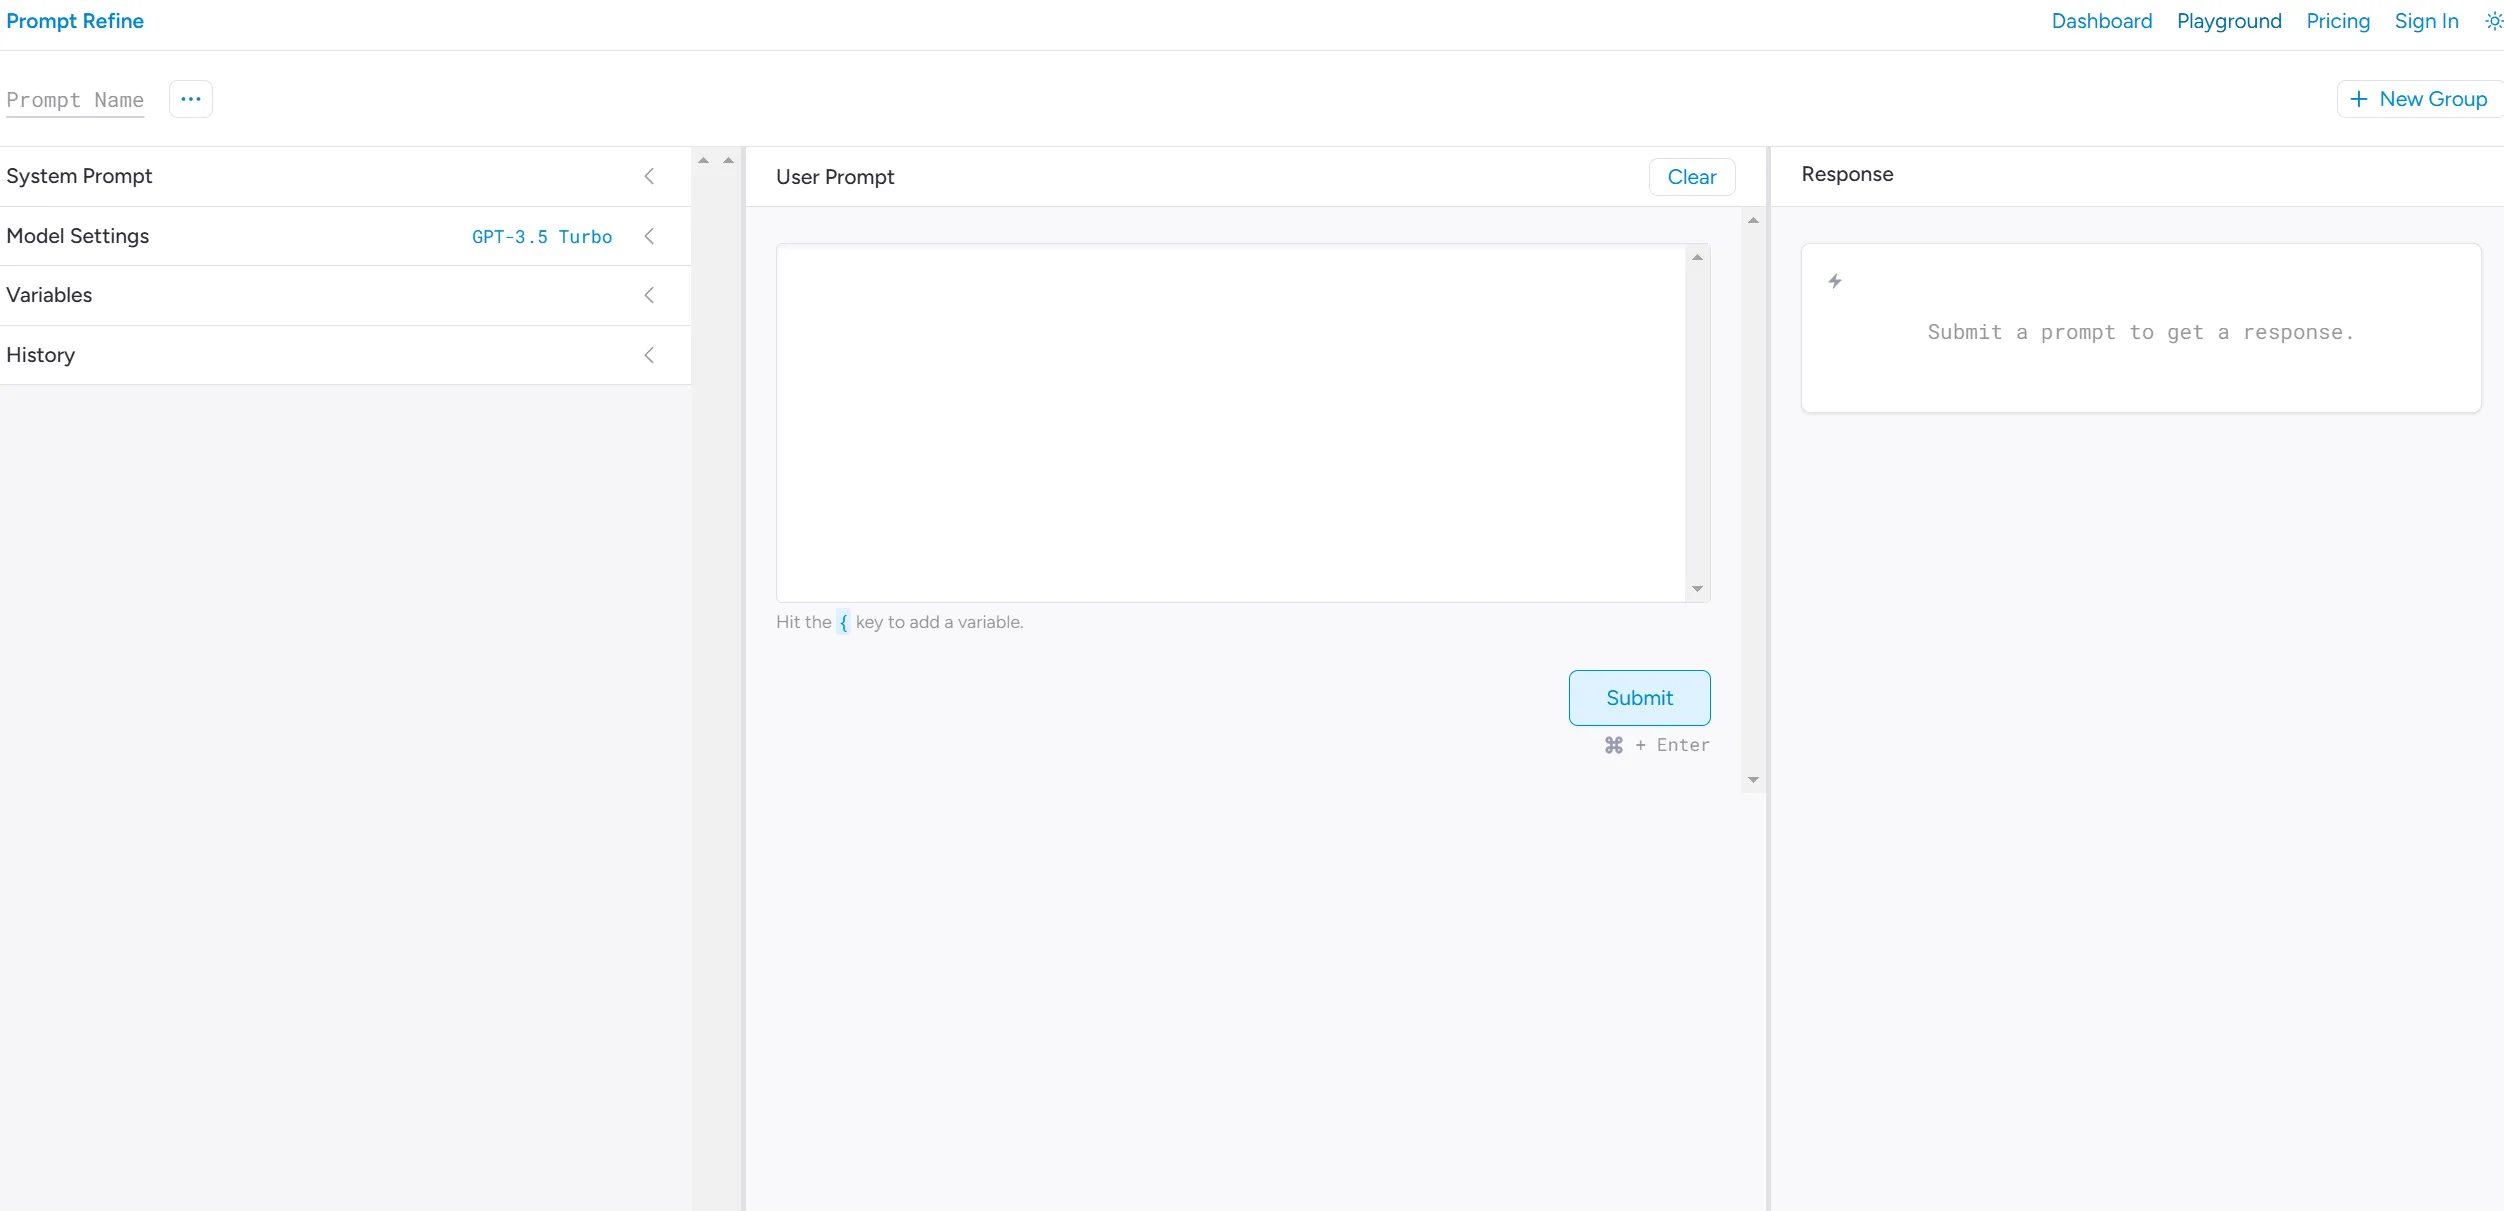Open the Pricing page
Screen dimensions: 2504x1211
(2338, 20)
